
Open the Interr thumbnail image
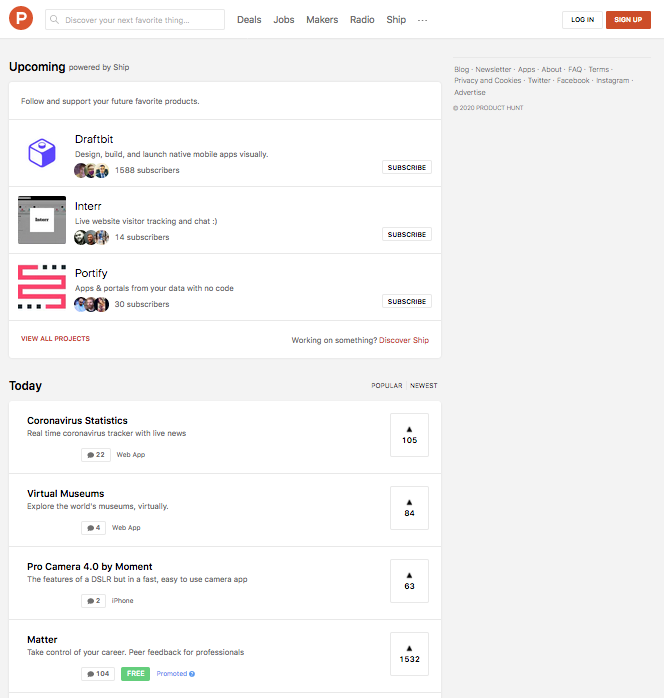42,220
